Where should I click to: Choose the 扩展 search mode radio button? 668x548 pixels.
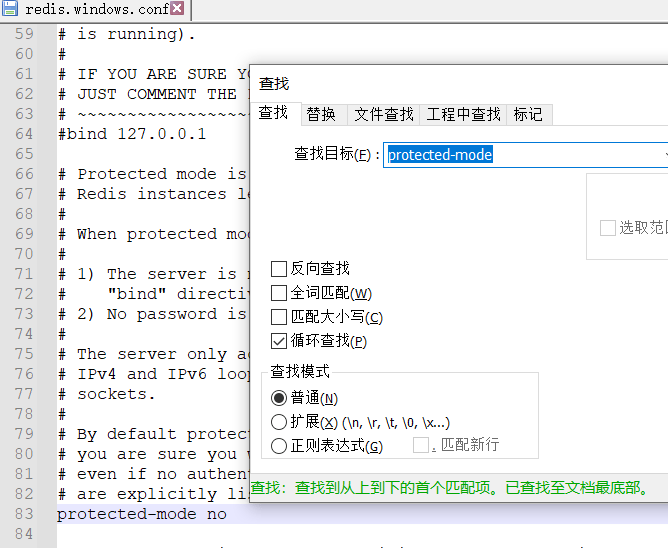click(x=279, y=422)
